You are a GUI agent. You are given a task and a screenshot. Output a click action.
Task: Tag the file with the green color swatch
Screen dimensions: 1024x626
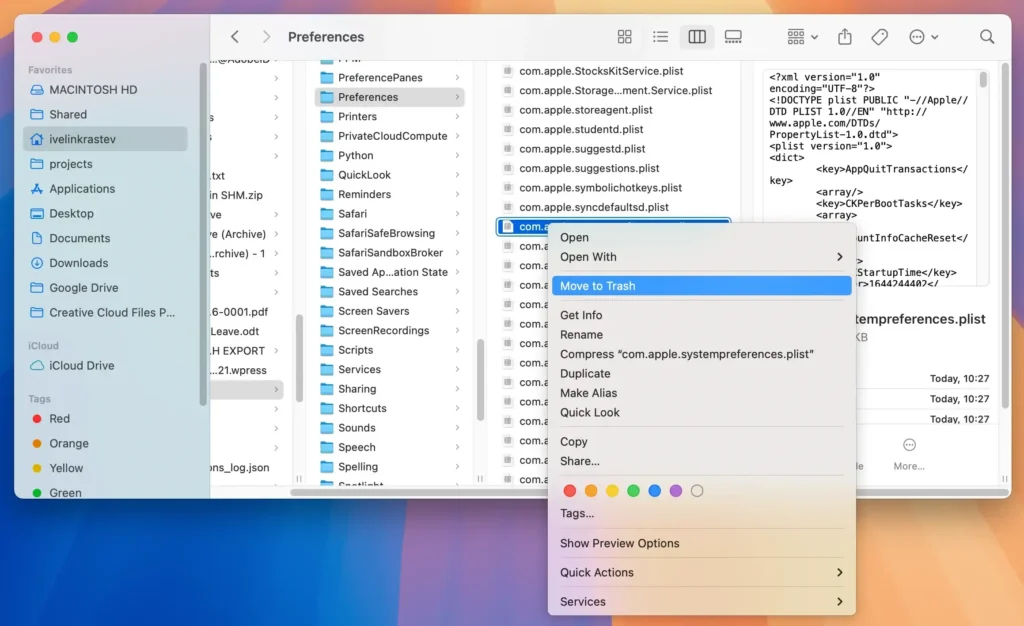(634, 491)
